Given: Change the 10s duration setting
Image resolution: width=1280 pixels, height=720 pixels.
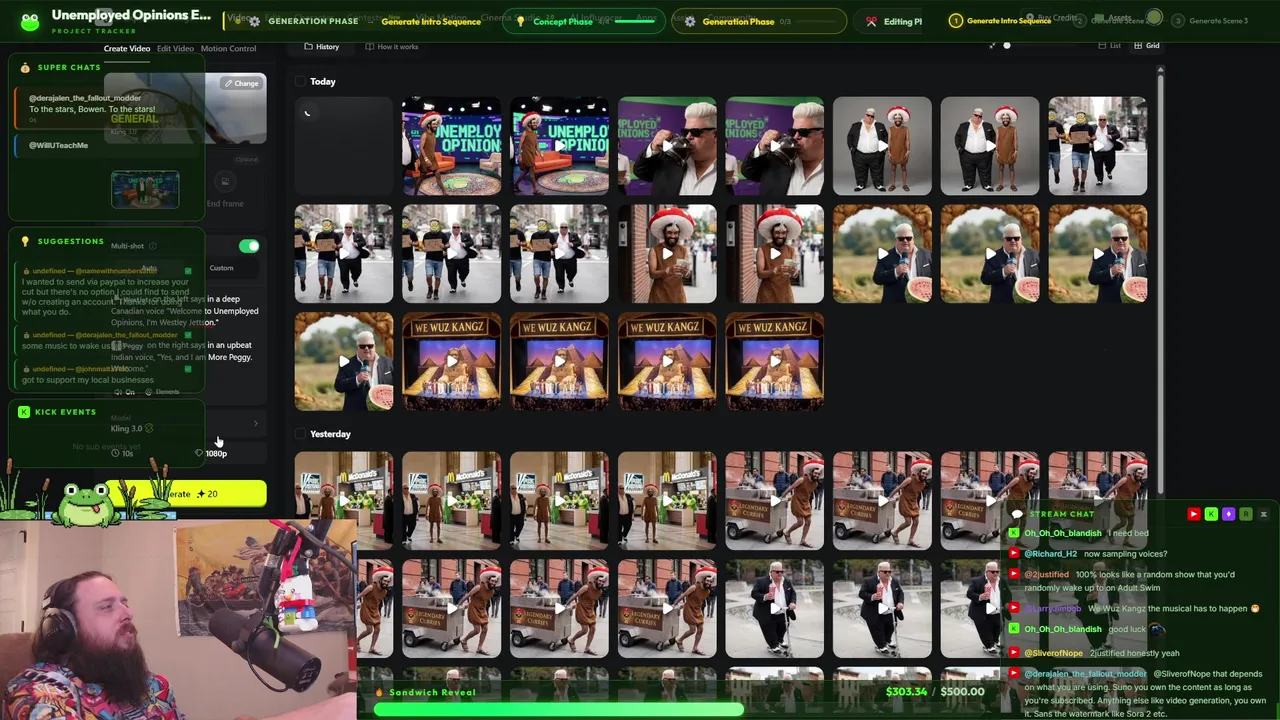Looking at the screenshot, I should [122, 453].
